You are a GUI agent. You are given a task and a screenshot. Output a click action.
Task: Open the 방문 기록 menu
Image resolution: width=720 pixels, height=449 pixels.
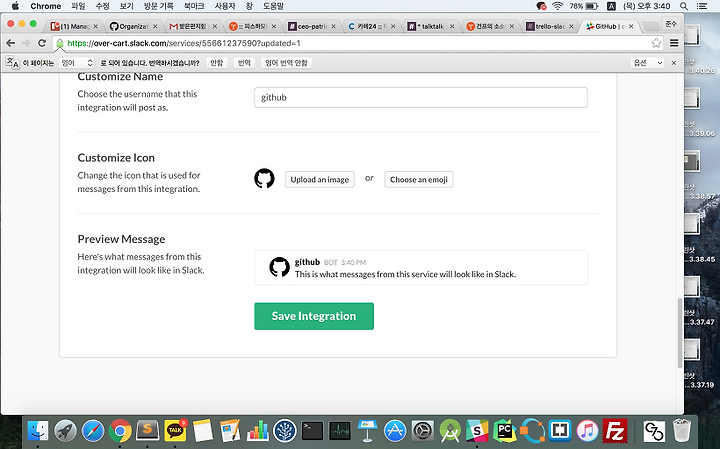click(158, 6)
